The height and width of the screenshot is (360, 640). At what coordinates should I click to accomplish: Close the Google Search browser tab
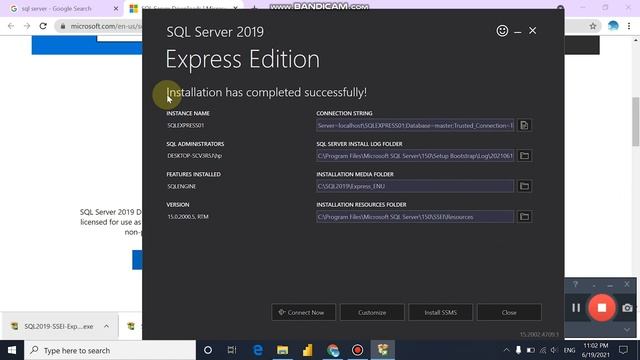[116, 9]
